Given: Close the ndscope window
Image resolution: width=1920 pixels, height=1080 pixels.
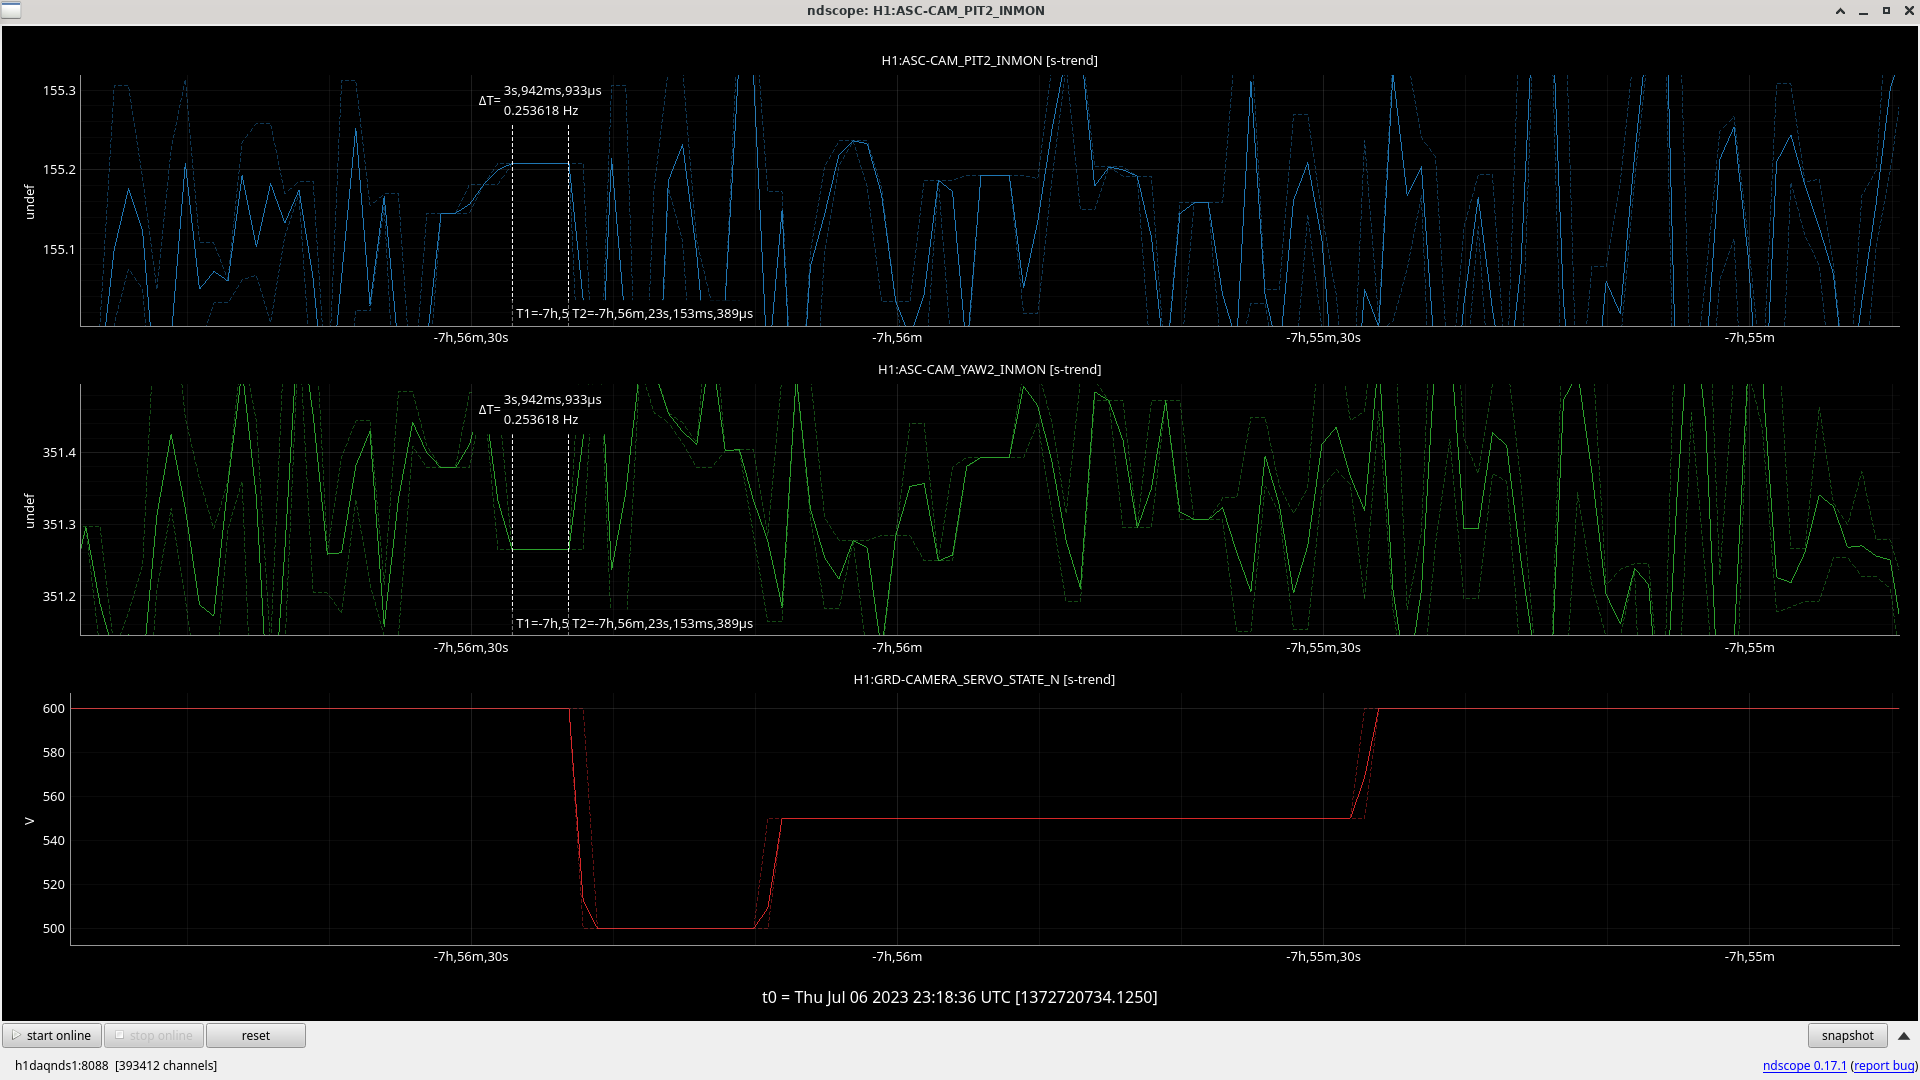Looking at the screenshot, I should coord(1909,11).
